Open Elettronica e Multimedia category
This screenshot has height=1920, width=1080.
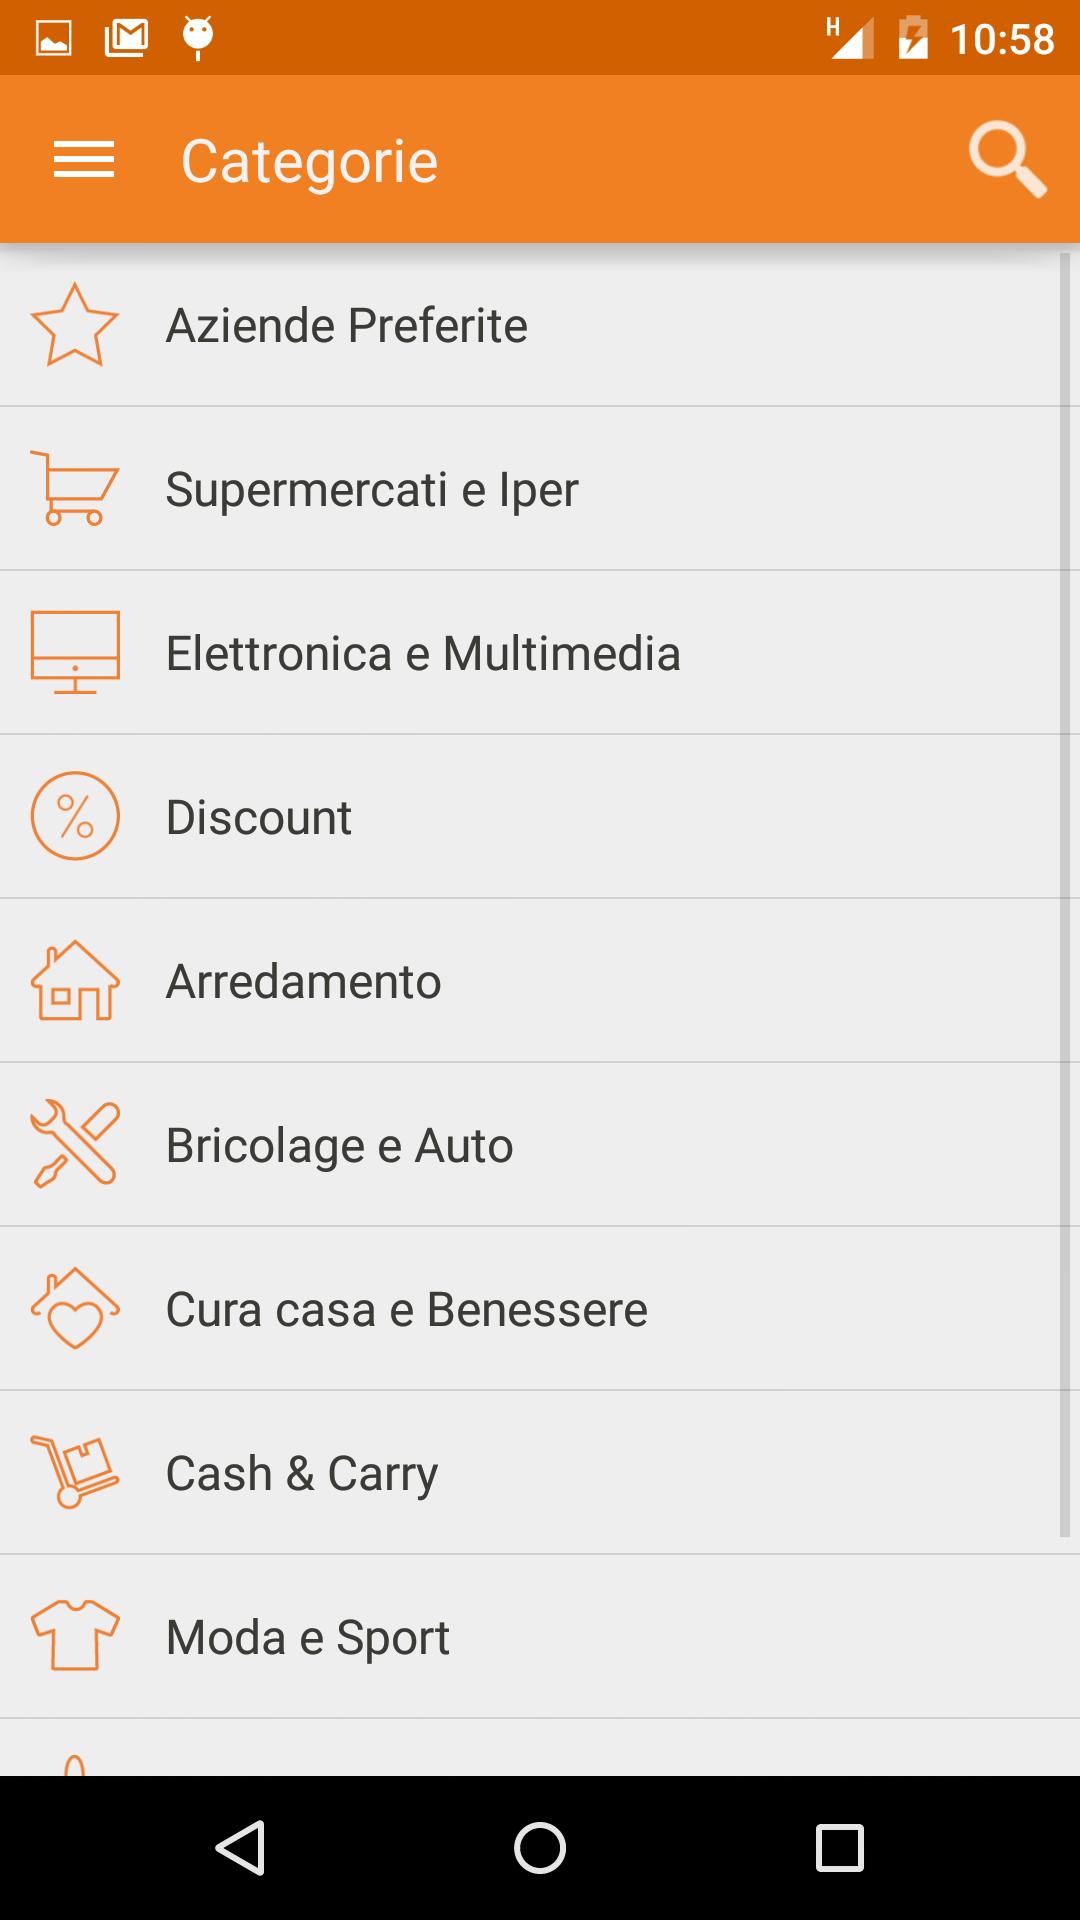[x=423, y=654]
